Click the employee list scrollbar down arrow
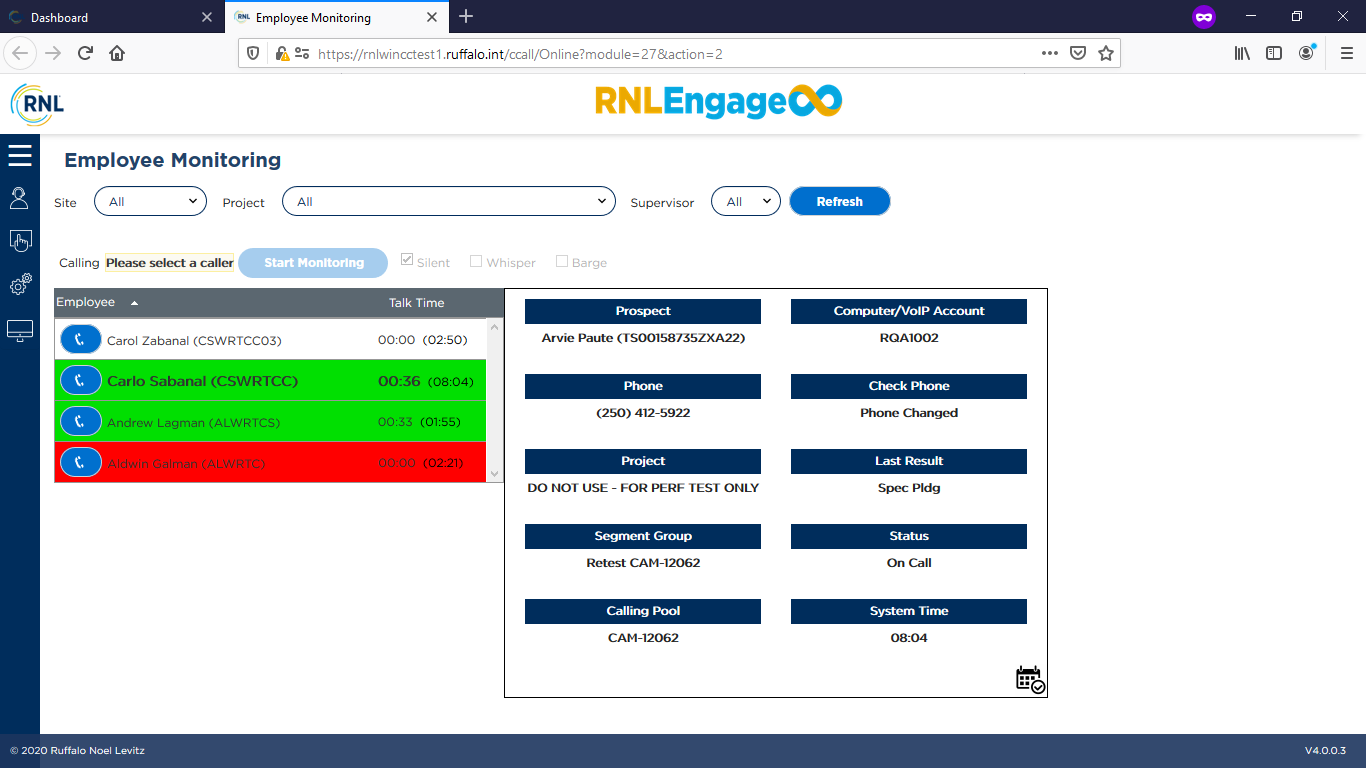 pos(494,474)
